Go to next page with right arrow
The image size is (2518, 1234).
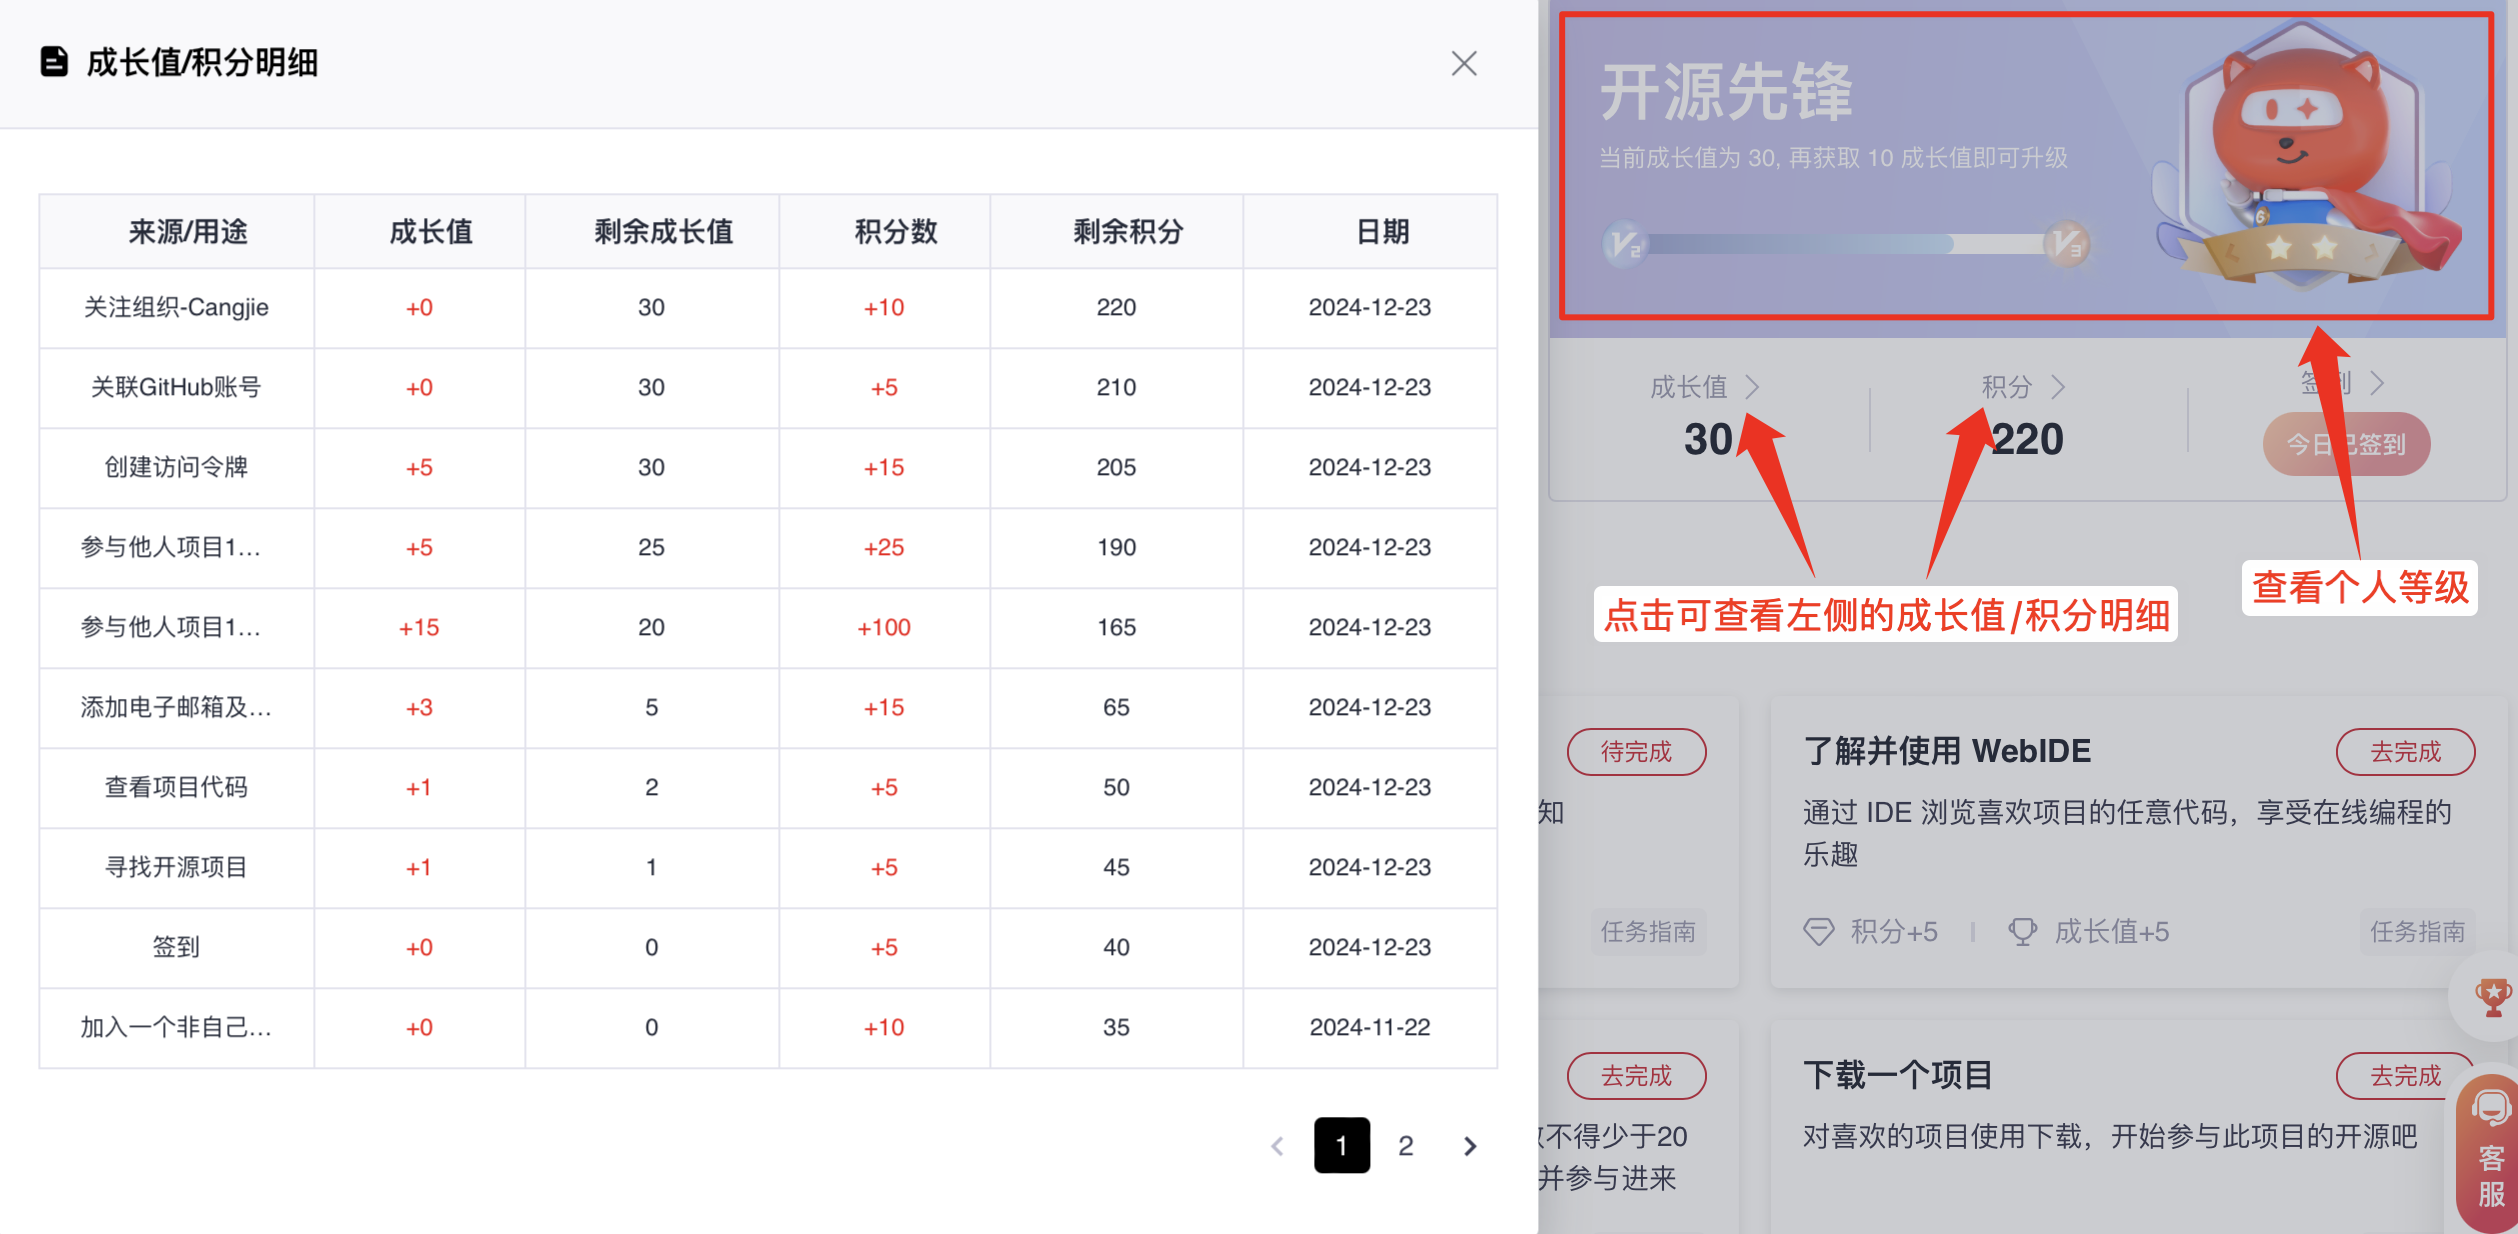[1469, 1146]
